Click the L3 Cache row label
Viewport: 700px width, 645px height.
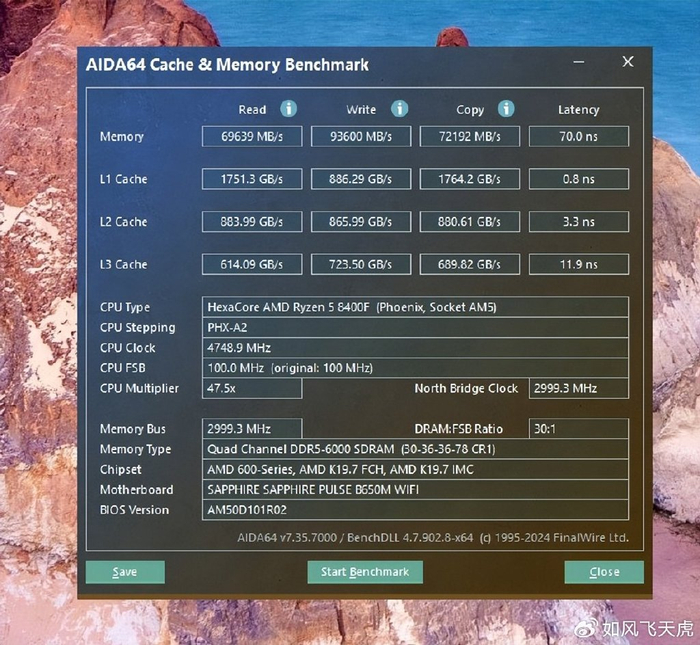(x=124, y=265)
